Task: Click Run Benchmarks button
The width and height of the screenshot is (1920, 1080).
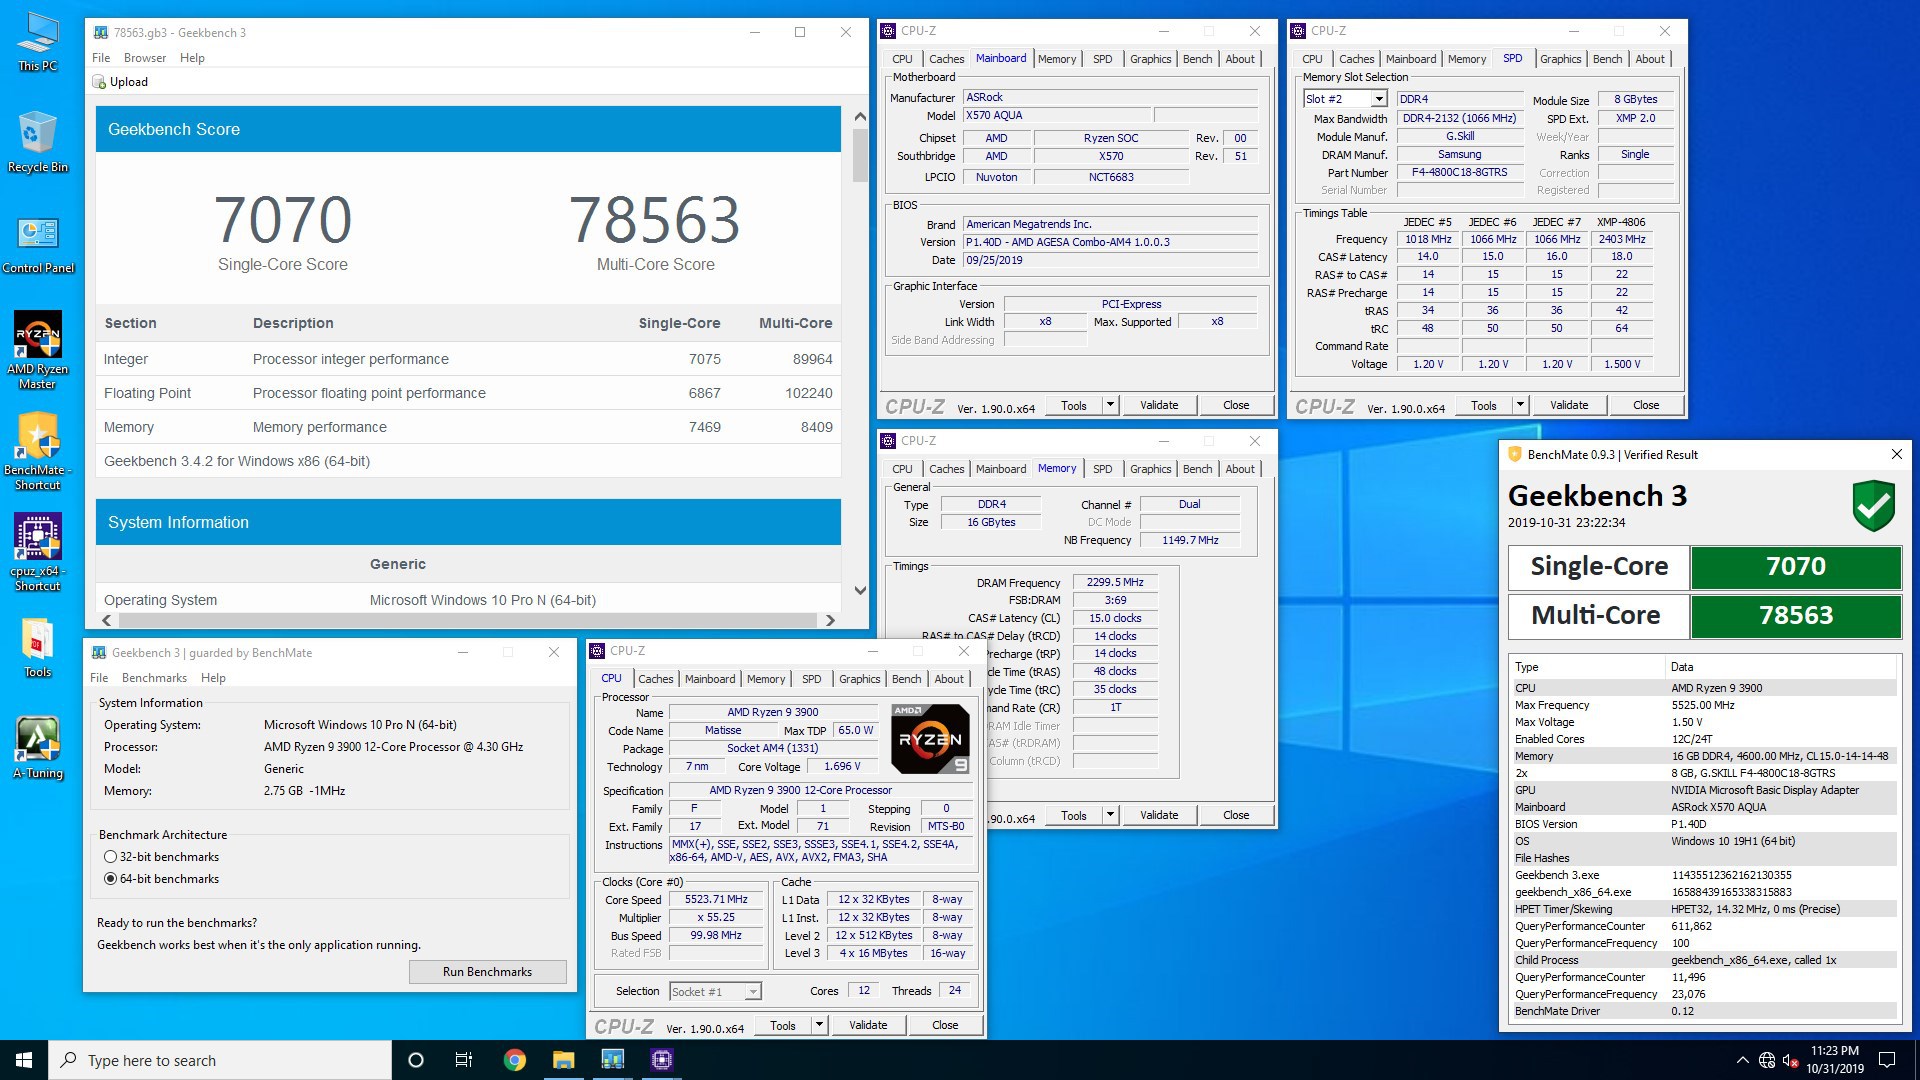Action: 487,972
